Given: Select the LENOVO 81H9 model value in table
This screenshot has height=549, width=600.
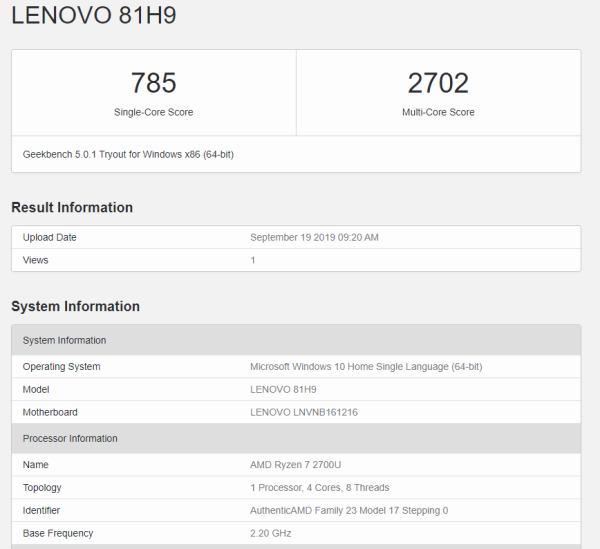Looking at the screenshot, I should (283, 389).
